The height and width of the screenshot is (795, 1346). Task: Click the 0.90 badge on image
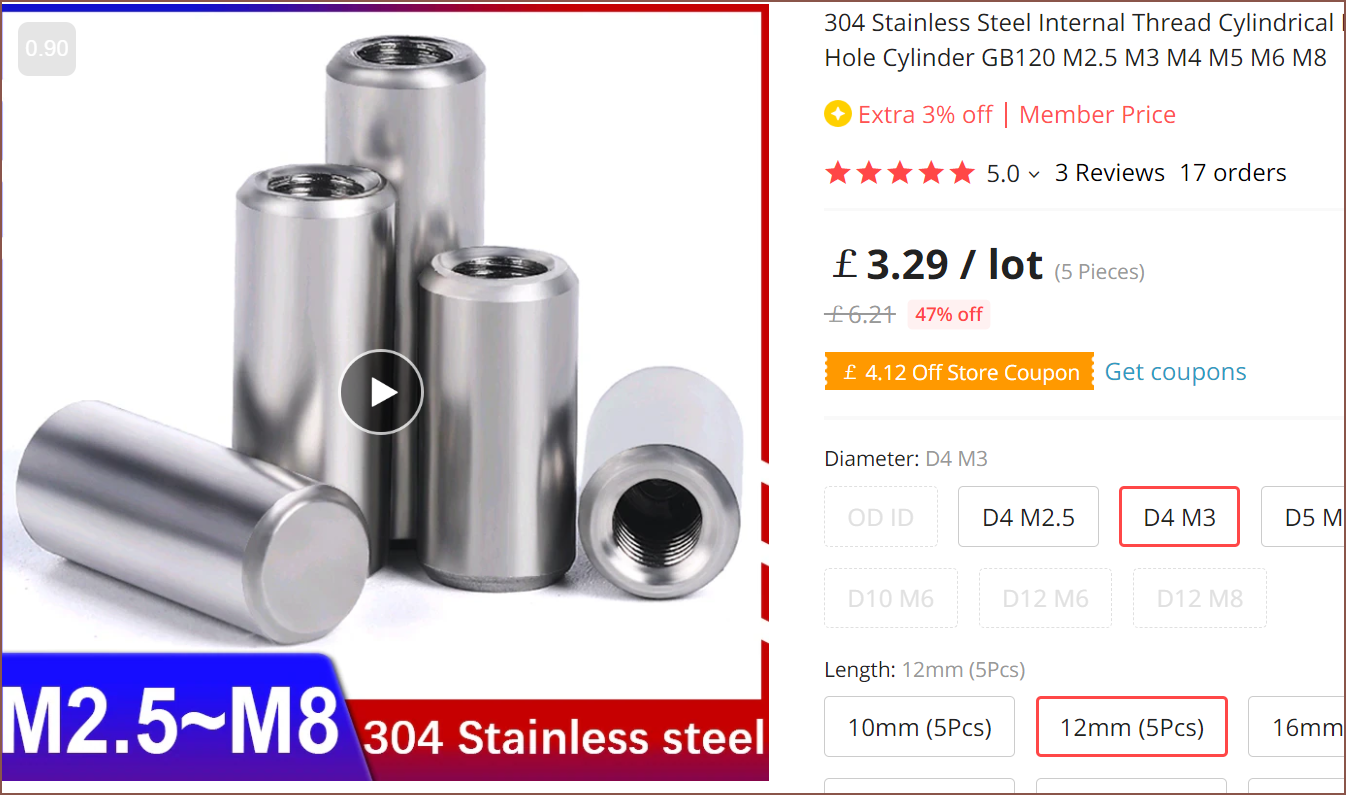(47, 48)
